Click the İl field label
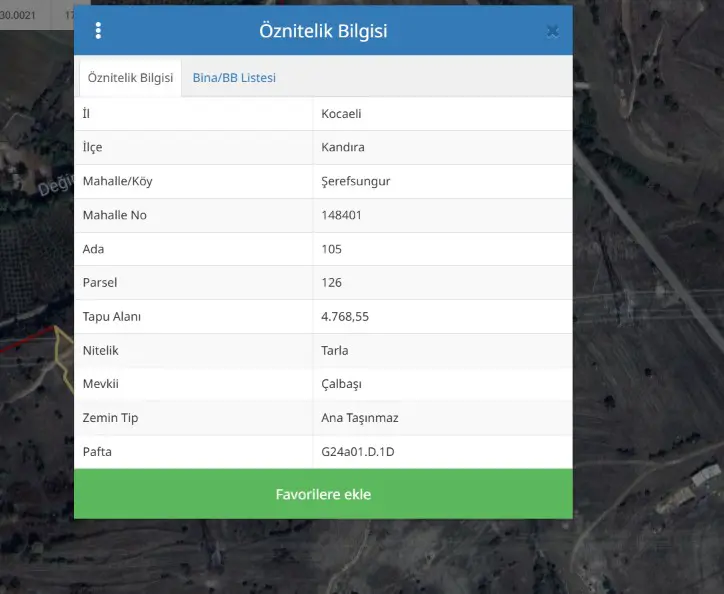The height and width of the screenshot is (594, 724). pos(86,114)
